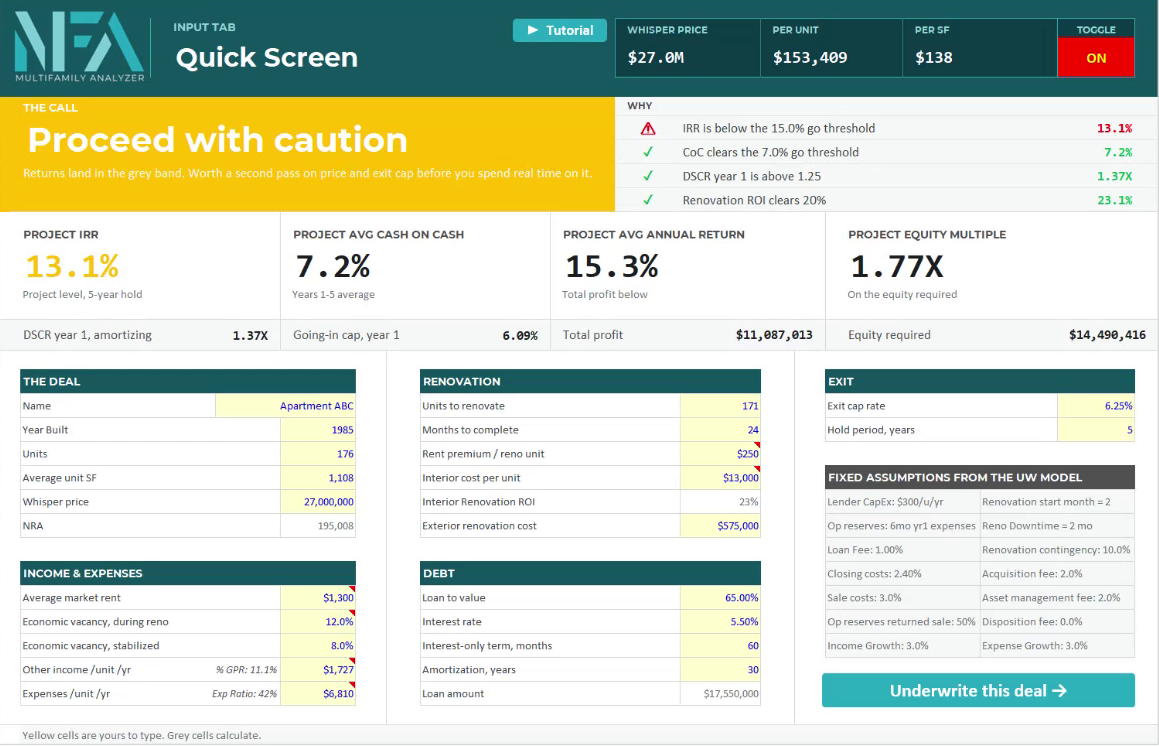1159x746 pixels.
Task: Click the red warning triangle icon next to IRR threshold
Action: [648, 129]
